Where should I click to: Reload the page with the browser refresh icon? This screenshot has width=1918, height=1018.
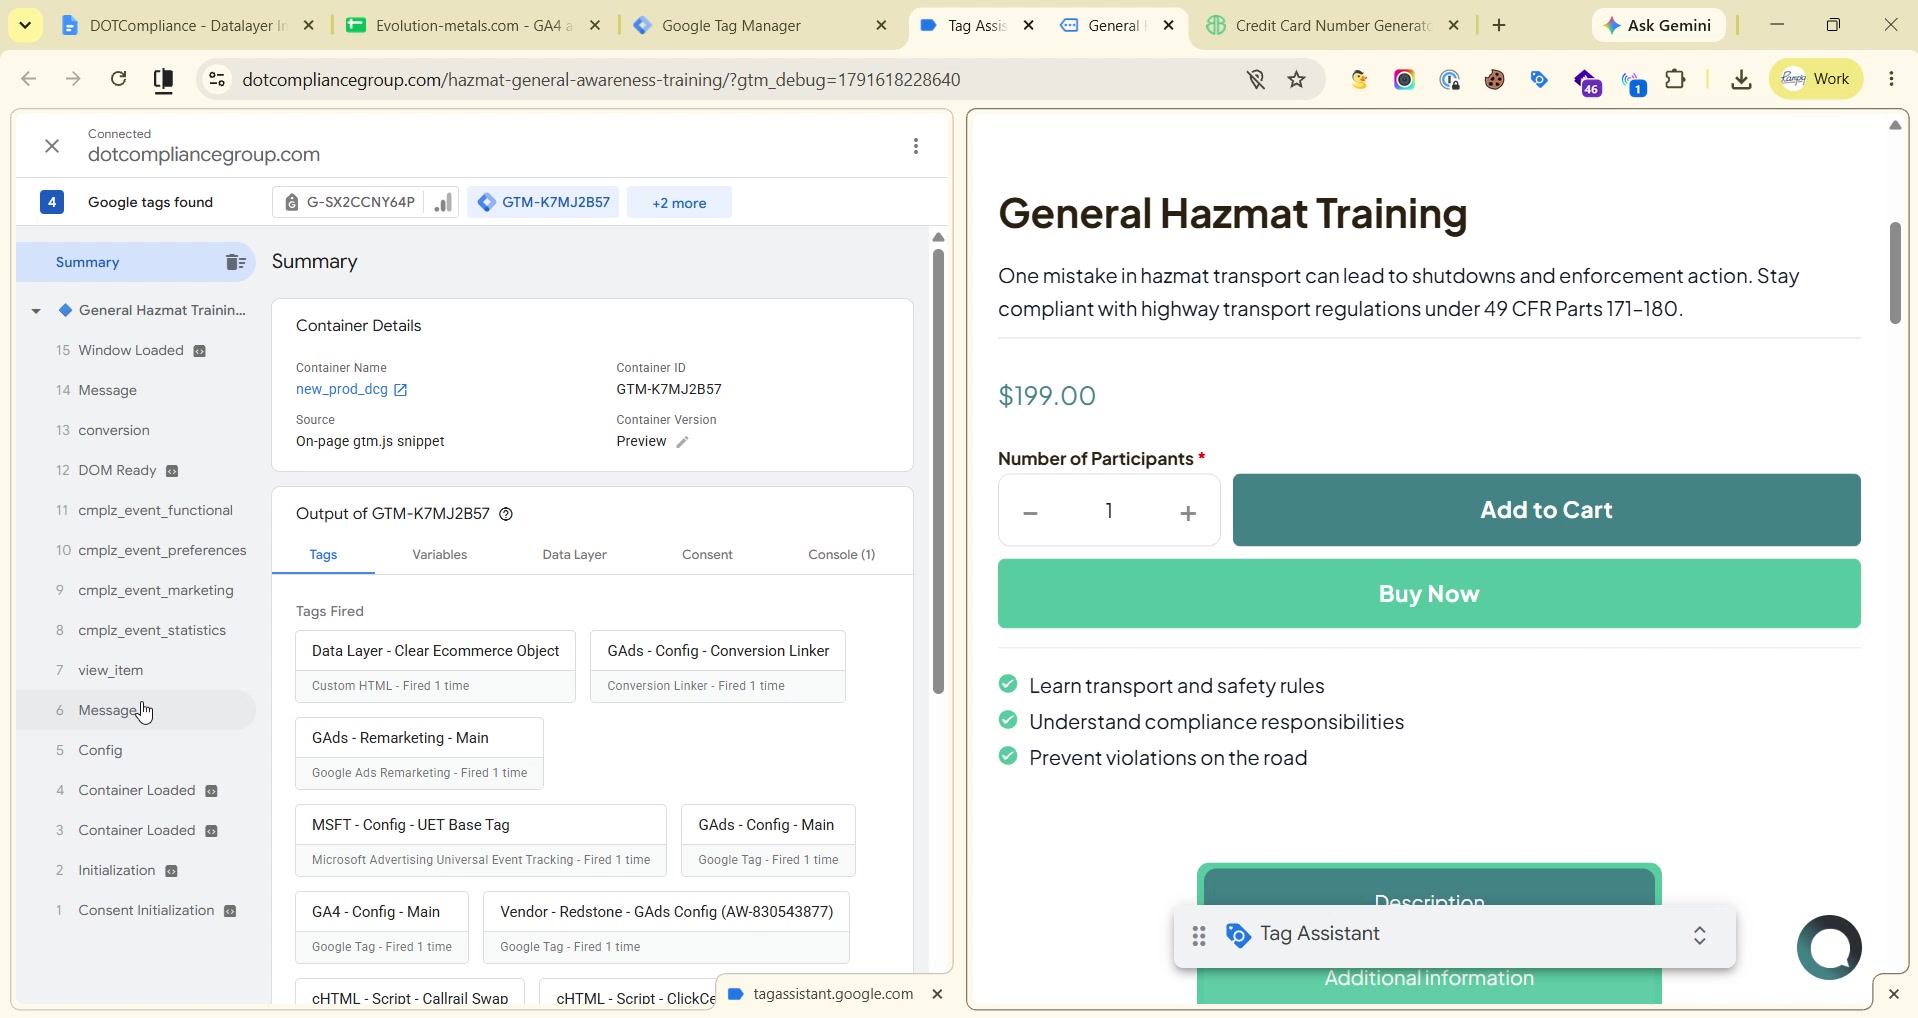point(118,79)
